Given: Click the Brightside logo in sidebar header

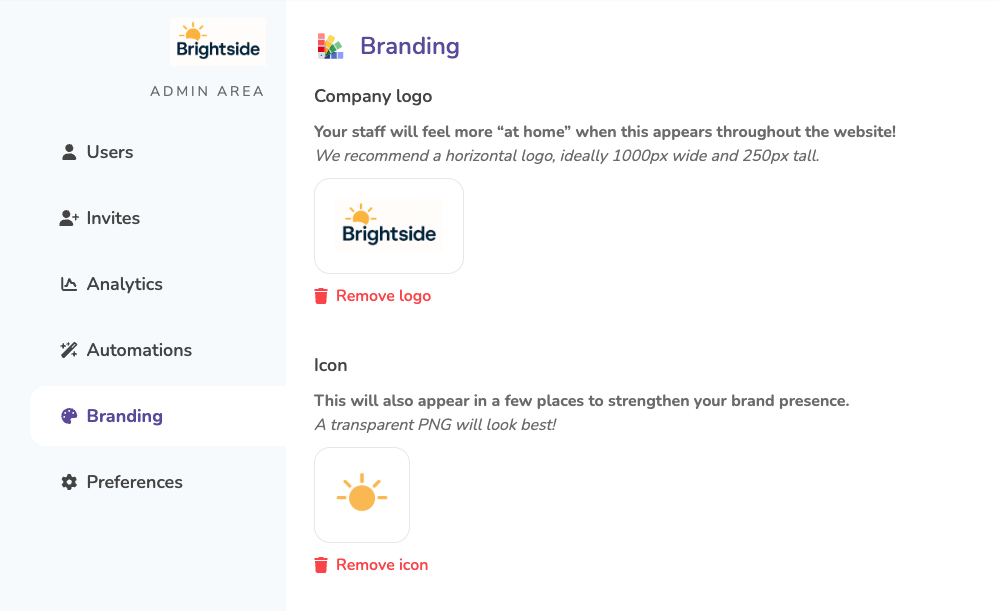Looking at the screenshot, I should tap(218, 42).
